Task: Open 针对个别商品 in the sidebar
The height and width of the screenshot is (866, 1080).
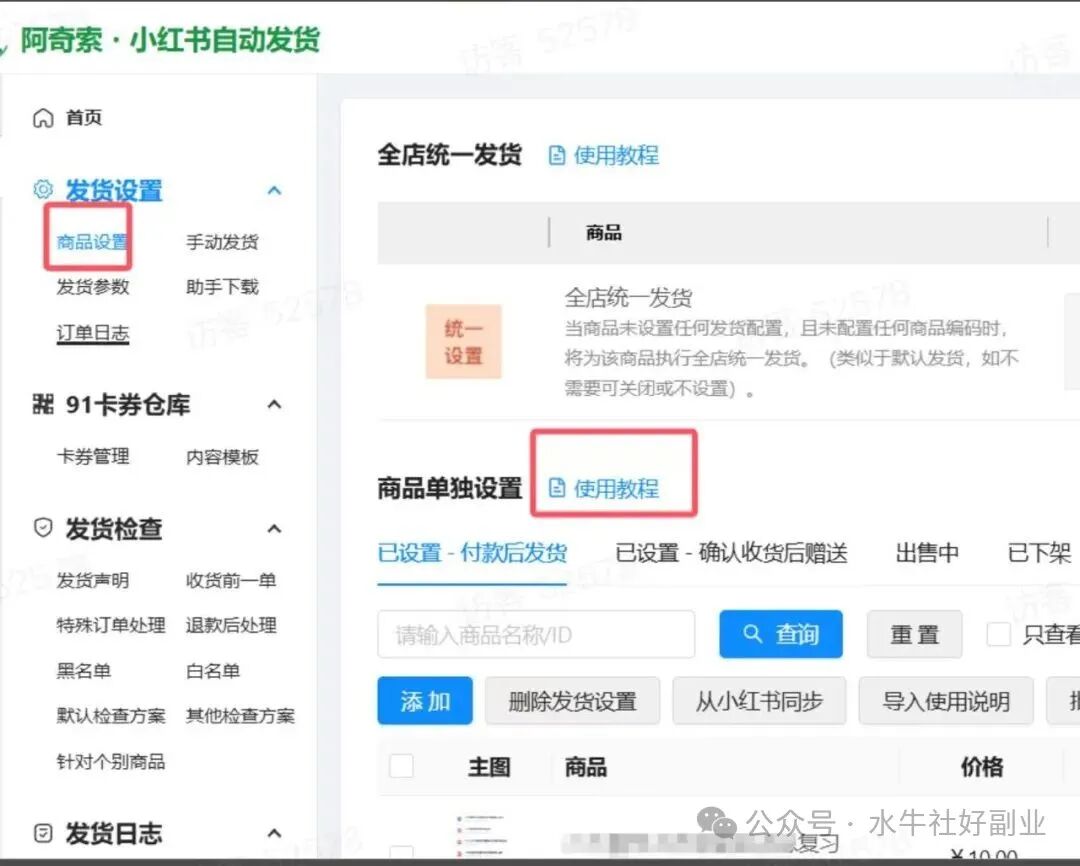Action: (x=111, y=761)
